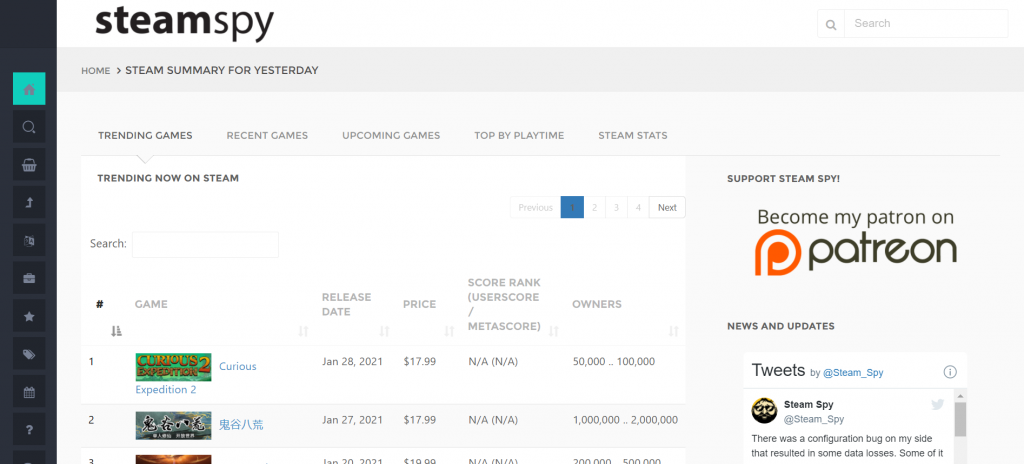Switch to Recent Games tab
This screenshot has width=1024, height=464.
click(x=267, y=135)
